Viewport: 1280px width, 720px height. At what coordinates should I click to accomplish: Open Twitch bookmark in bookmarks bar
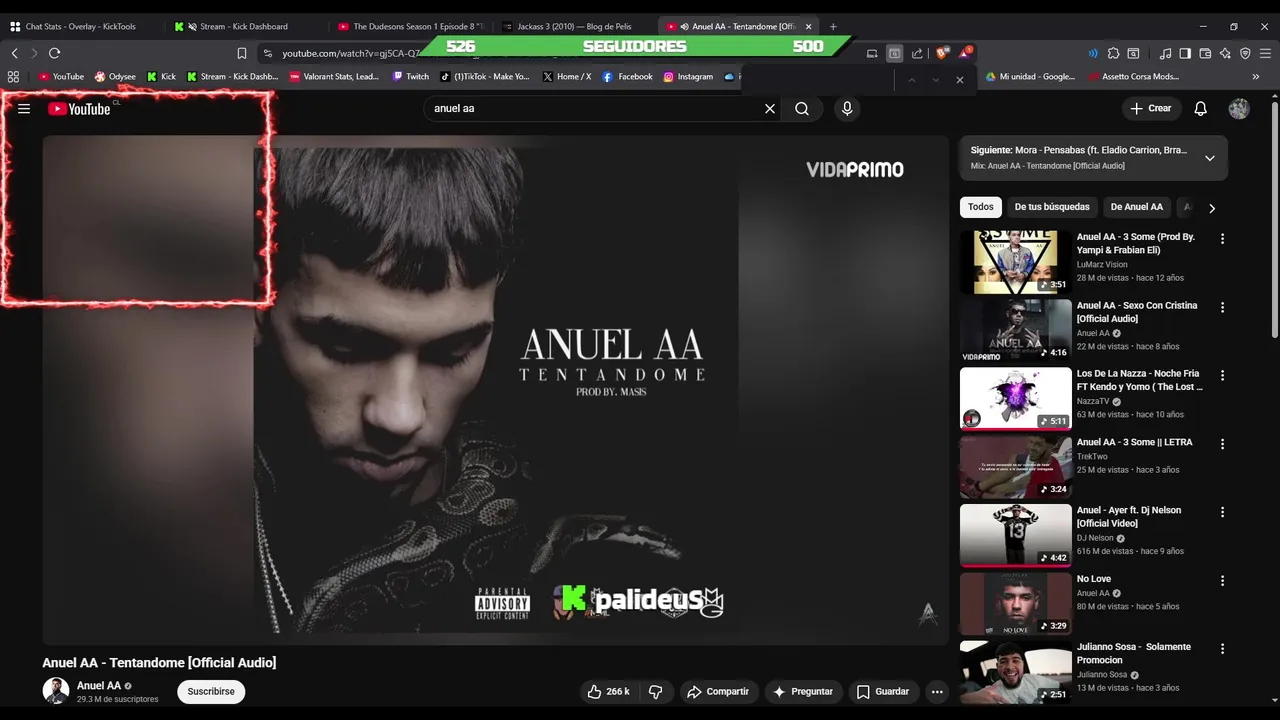(411, 76)
